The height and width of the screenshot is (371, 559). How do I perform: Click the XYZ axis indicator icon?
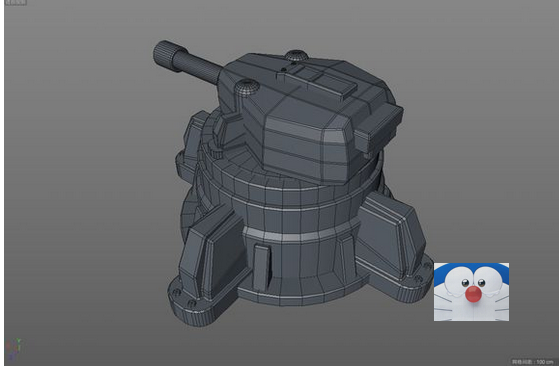[14, 349]
